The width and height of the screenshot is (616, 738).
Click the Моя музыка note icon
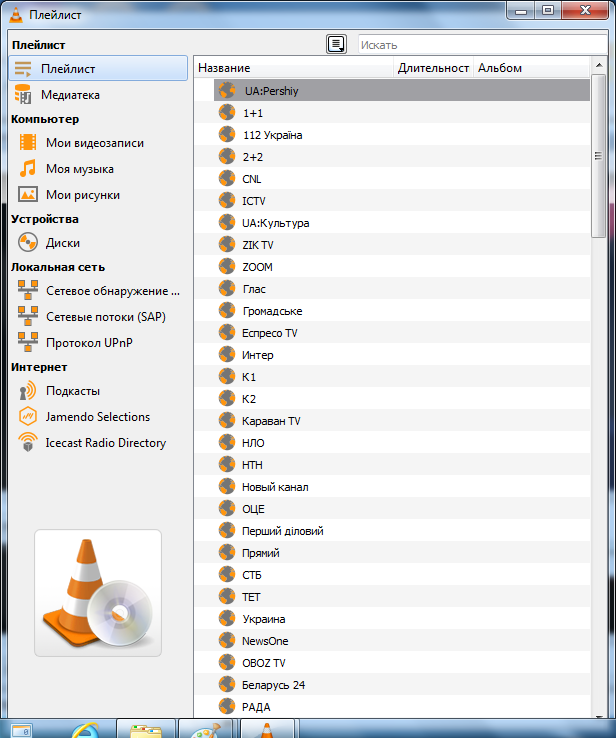28,168
